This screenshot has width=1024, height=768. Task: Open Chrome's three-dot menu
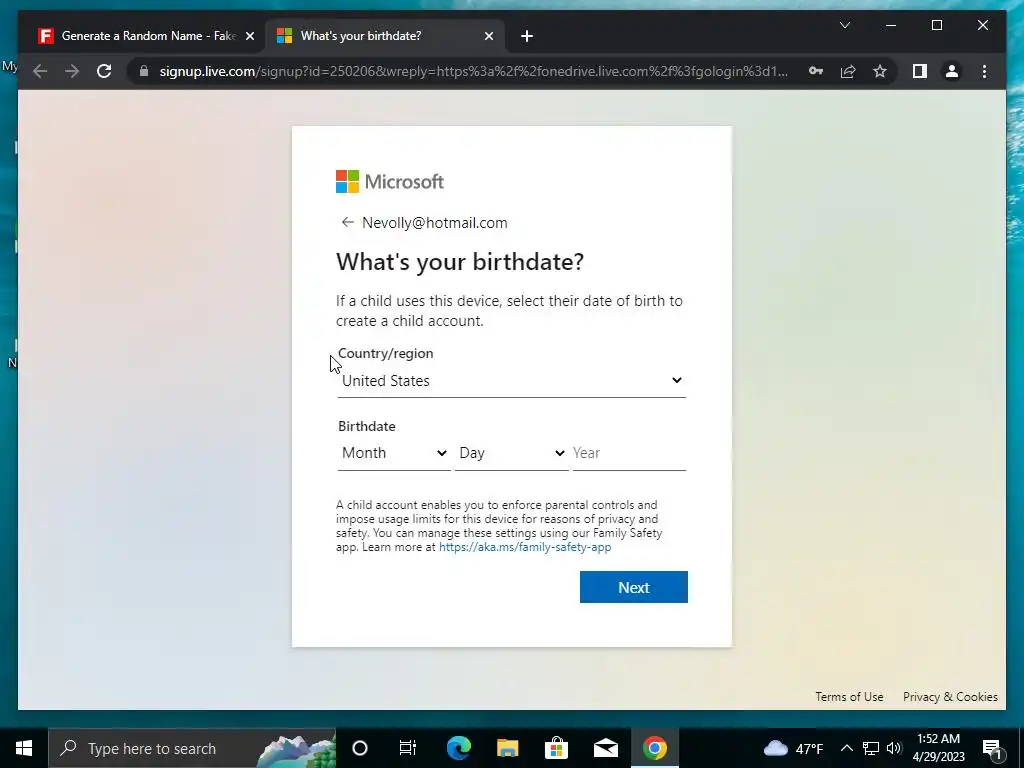(984, 71)
